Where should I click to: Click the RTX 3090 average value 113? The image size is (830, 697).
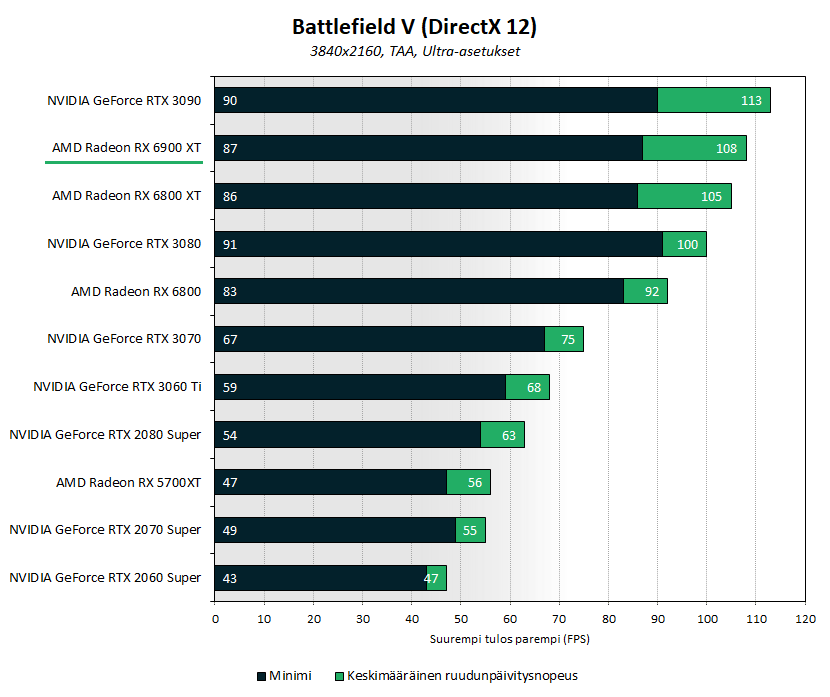751,101
